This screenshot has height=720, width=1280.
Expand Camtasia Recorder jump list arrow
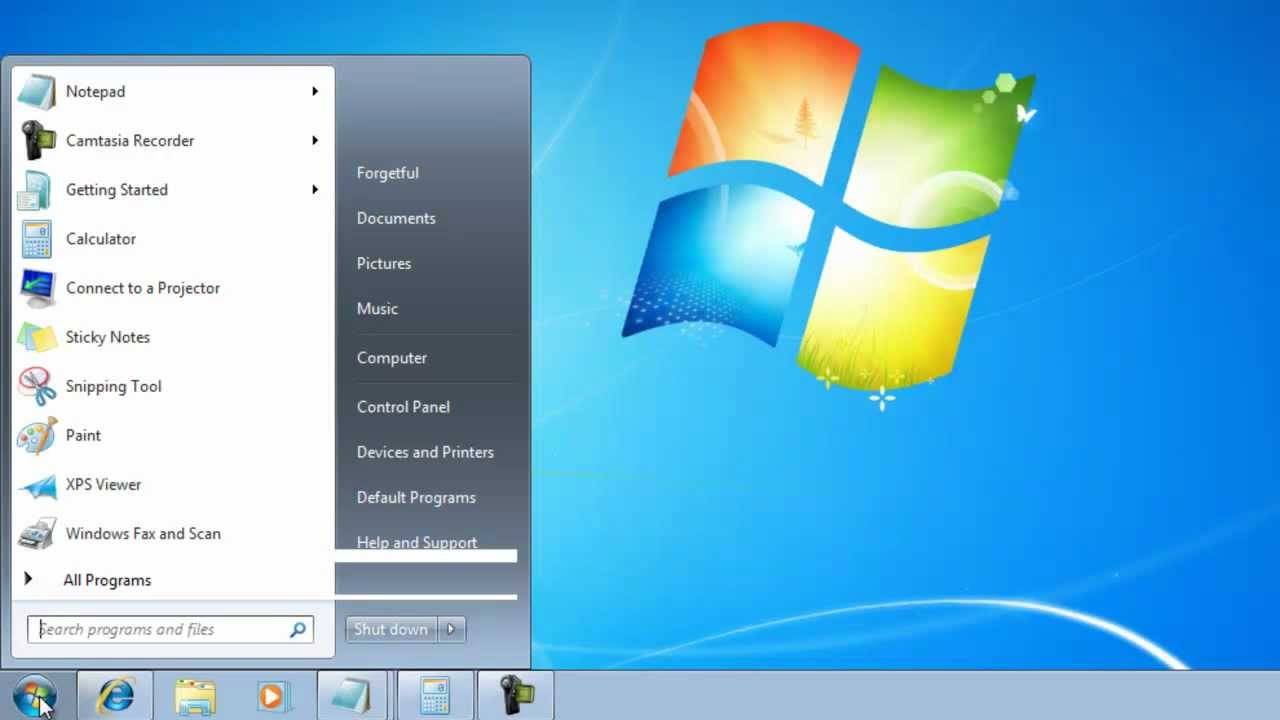(x=314, y=140)
